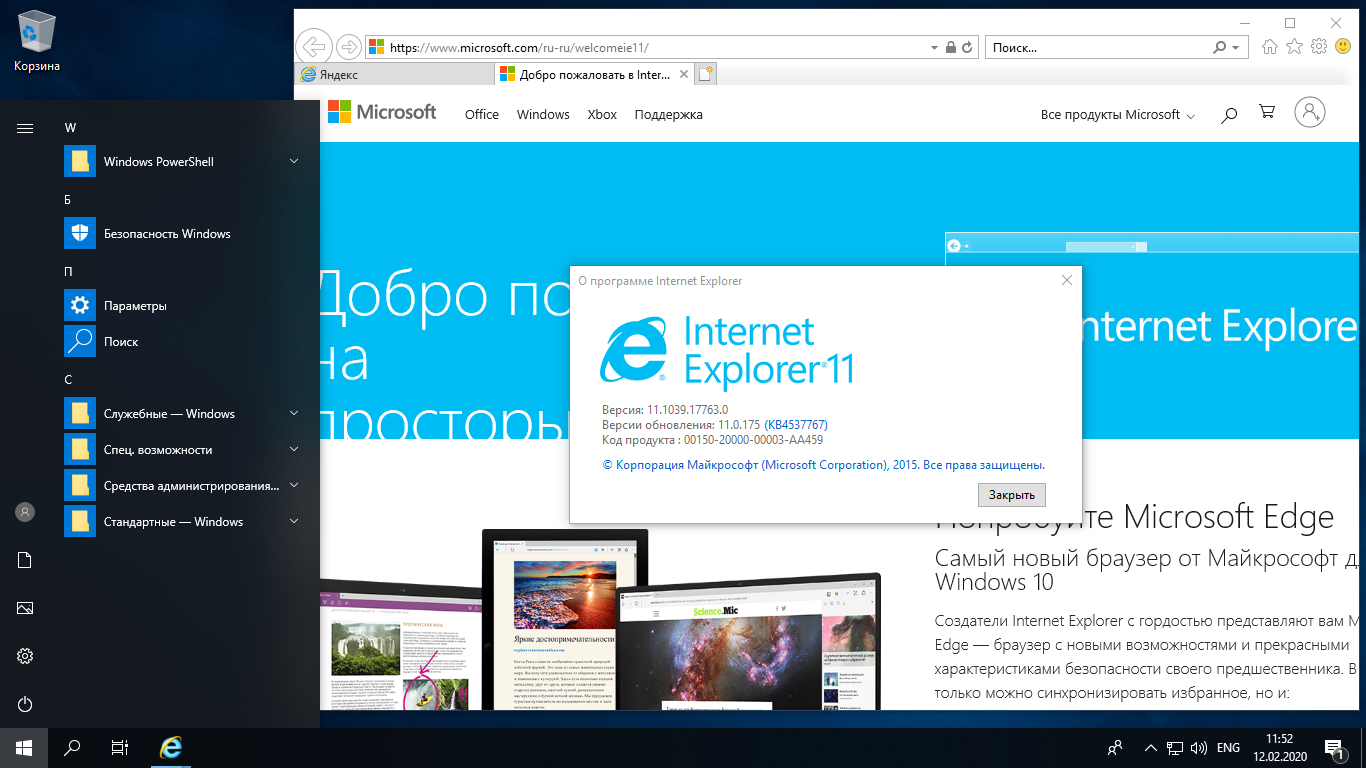1366x768 pixels.
Task: Expand Спец. возможности folder
Action: pos(294,449)
